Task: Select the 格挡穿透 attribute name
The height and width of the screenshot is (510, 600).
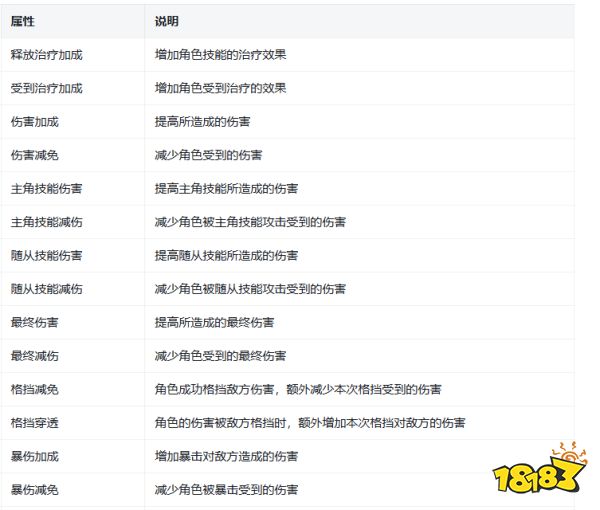Action: click(34, 423)
